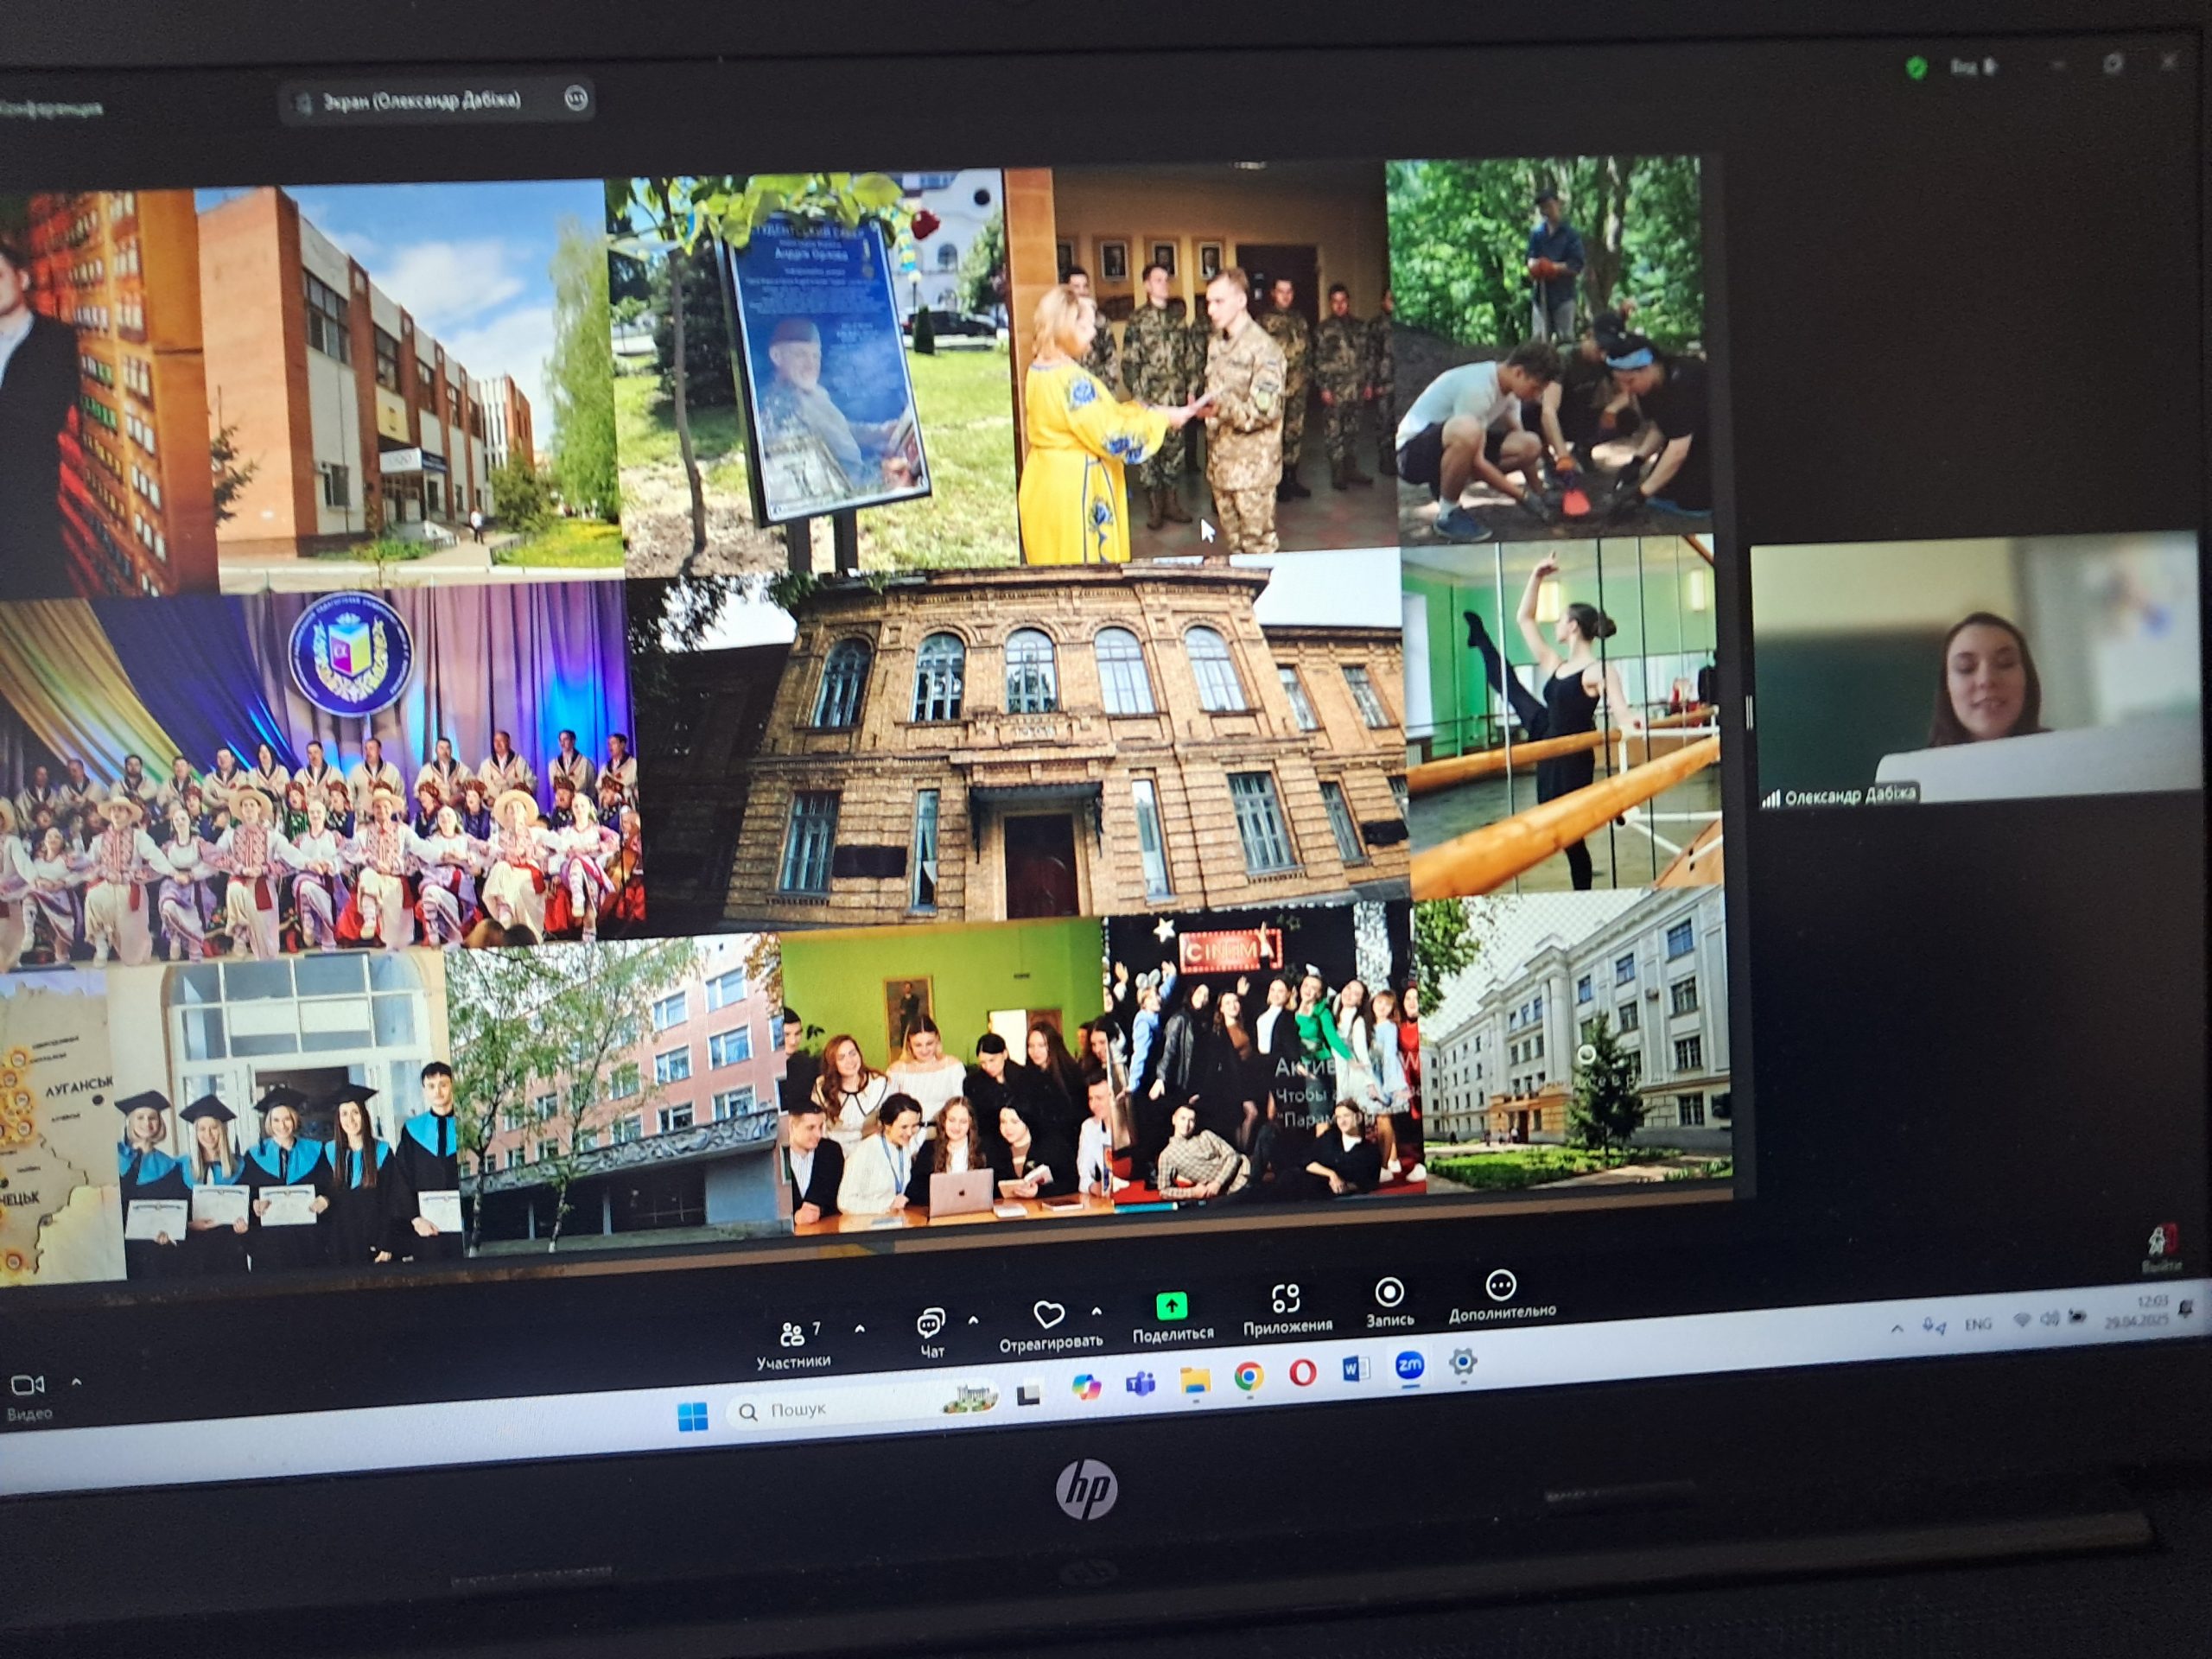Click the Wi-Fi network tray icon
The height and width of the screenshot is (1659, 2212).
(2021, 1320)
